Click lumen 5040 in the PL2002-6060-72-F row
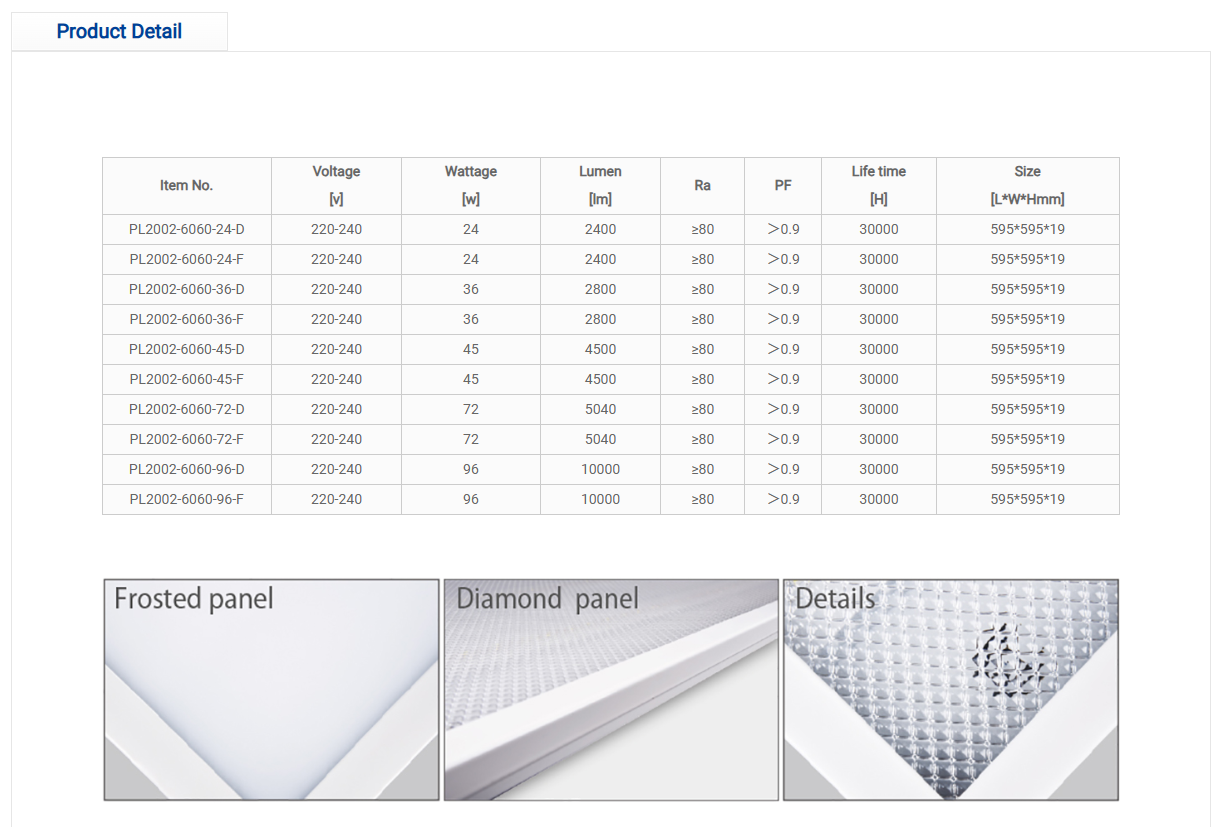 pos(600,439)
